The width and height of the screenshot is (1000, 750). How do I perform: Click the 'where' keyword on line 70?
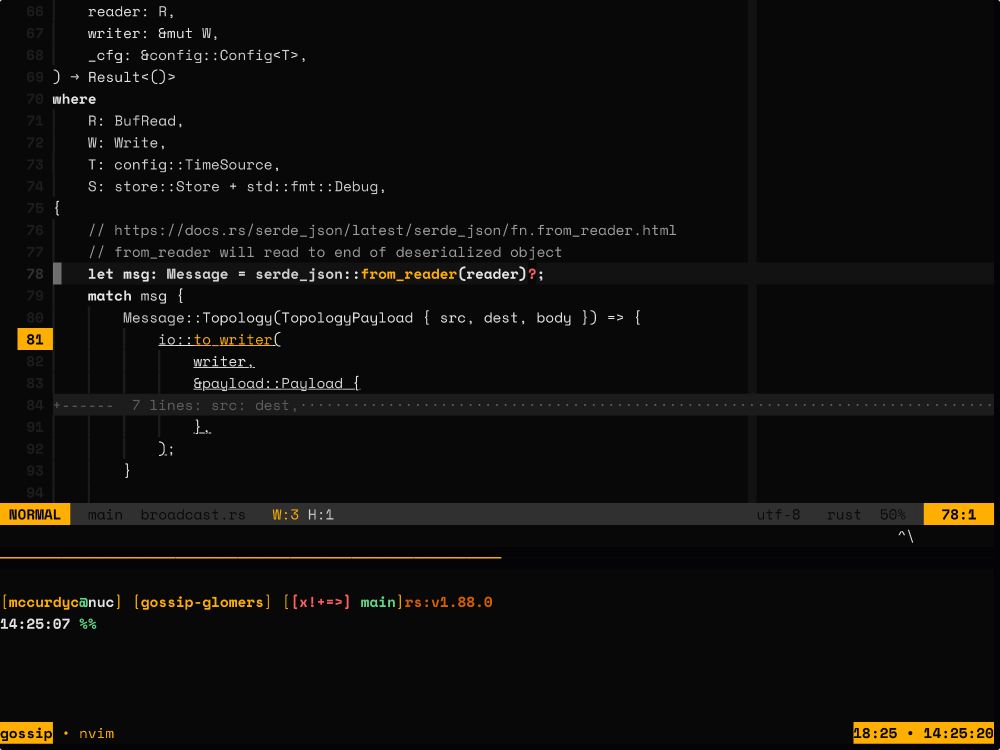click(75, 99)
